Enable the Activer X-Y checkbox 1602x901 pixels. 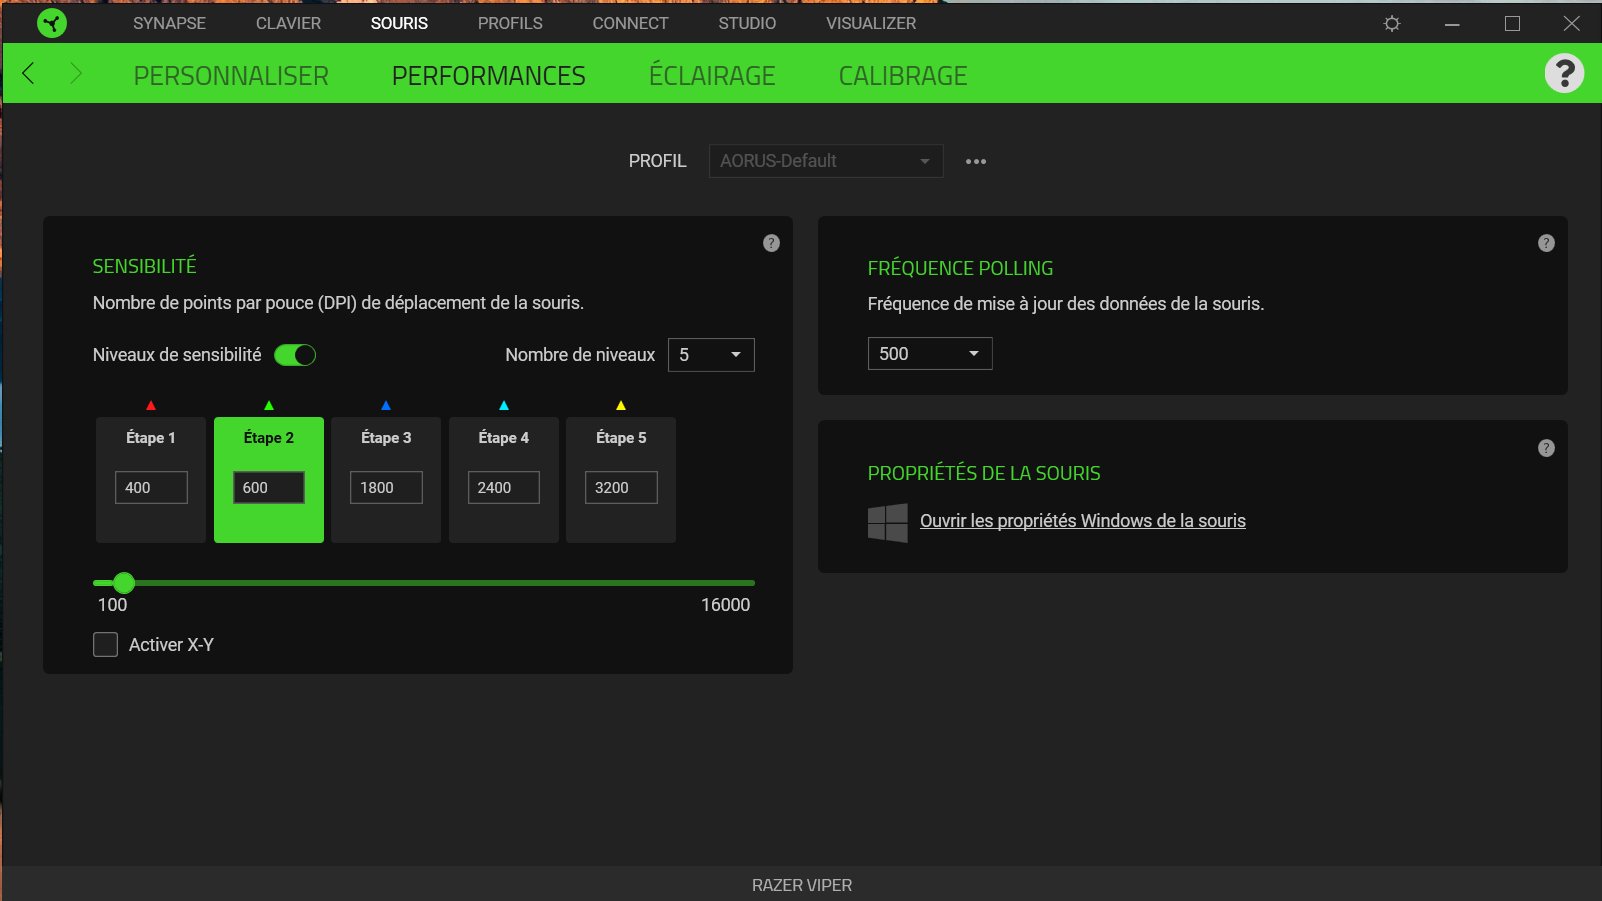[105, 644]
